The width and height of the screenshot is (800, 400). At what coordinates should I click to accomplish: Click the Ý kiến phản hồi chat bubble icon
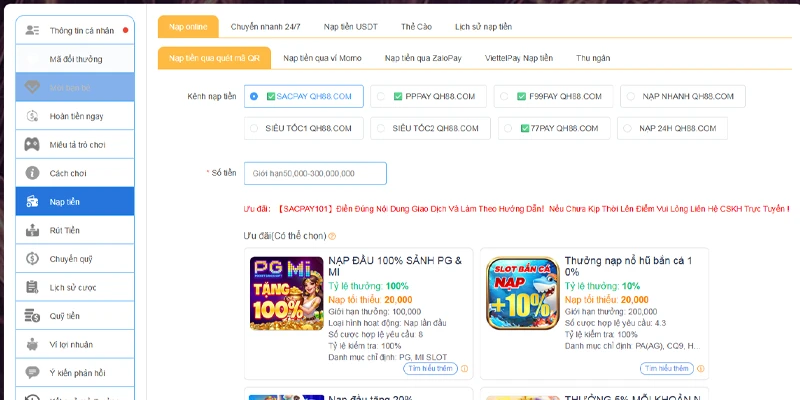pyautogui.click(x=32, y=373)
